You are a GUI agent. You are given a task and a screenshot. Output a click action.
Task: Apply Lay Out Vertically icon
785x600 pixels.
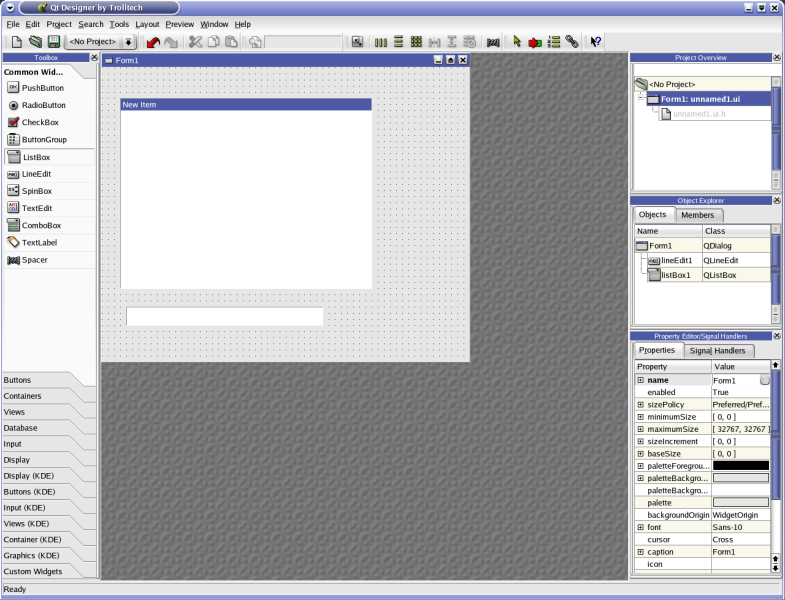pyautogui.click(x=399, y=42)
